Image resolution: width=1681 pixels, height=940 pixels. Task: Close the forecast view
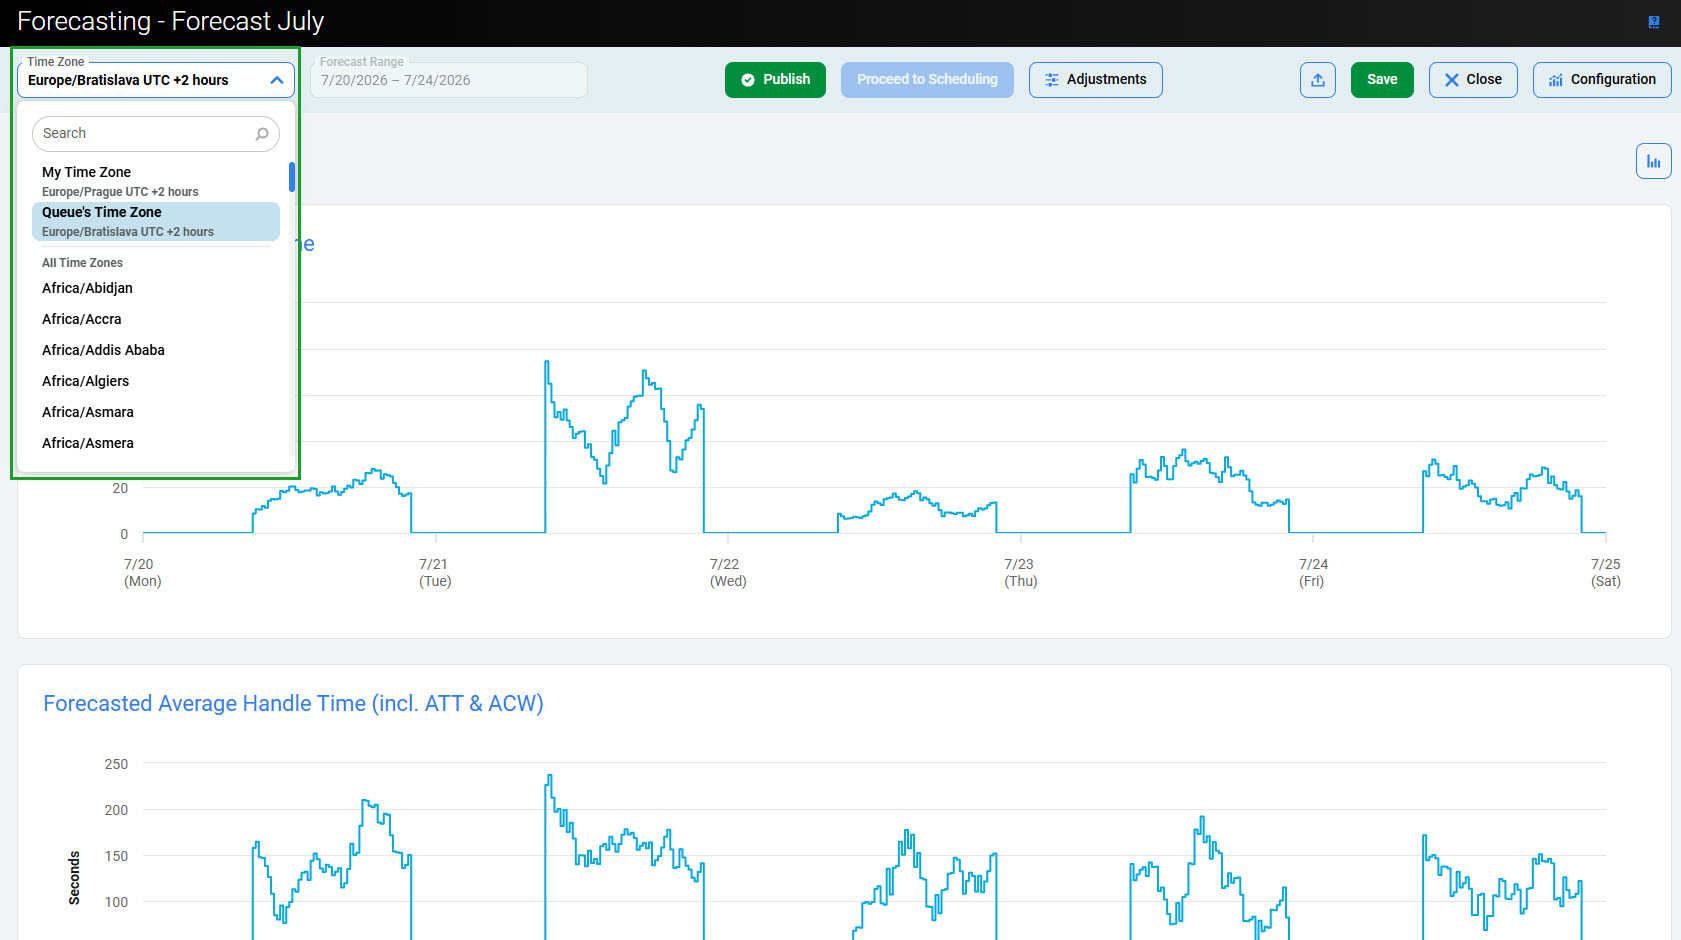(1473, 80)
